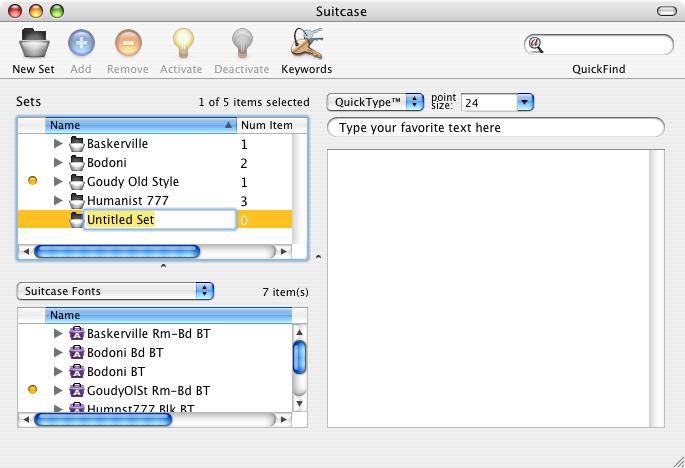Click the New Set toolbar icon
The width and height of the screenshot is (685, 468).
coord(34,43)
